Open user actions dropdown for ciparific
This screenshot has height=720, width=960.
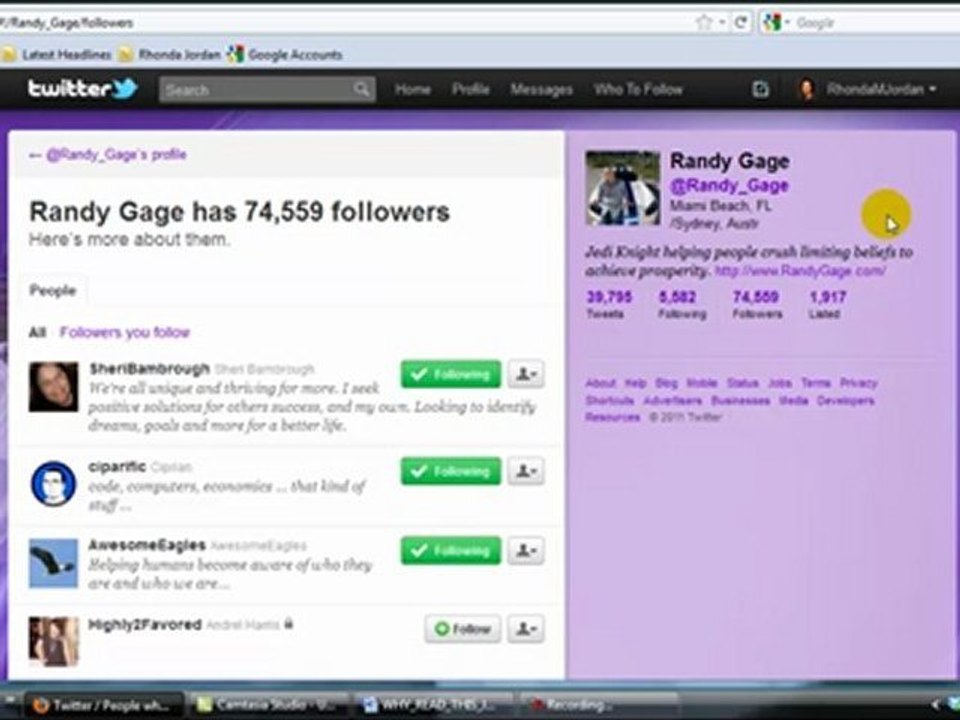(526, 471)
